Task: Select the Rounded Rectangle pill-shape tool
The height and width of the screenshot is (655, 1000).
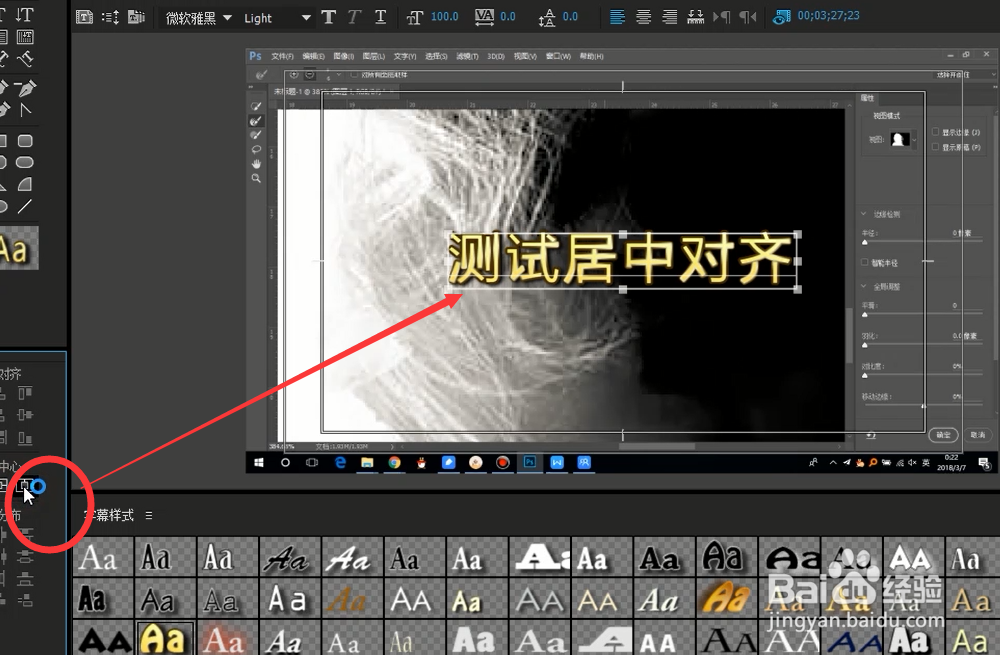Action: (x=25, y=162)
